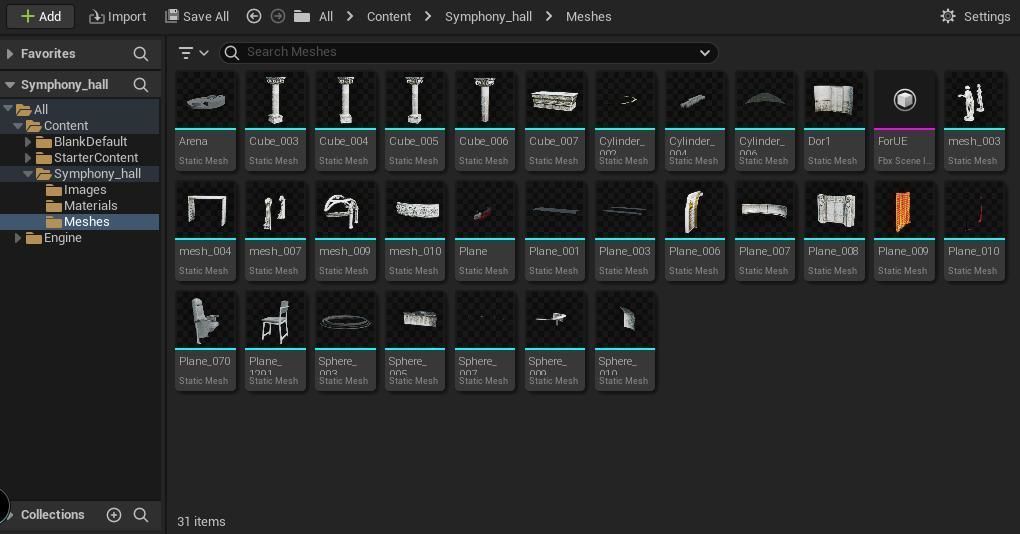Select the Cube_004 column mesh
1020x534 pixels.
pyautogui.click(x=345, y=121)
